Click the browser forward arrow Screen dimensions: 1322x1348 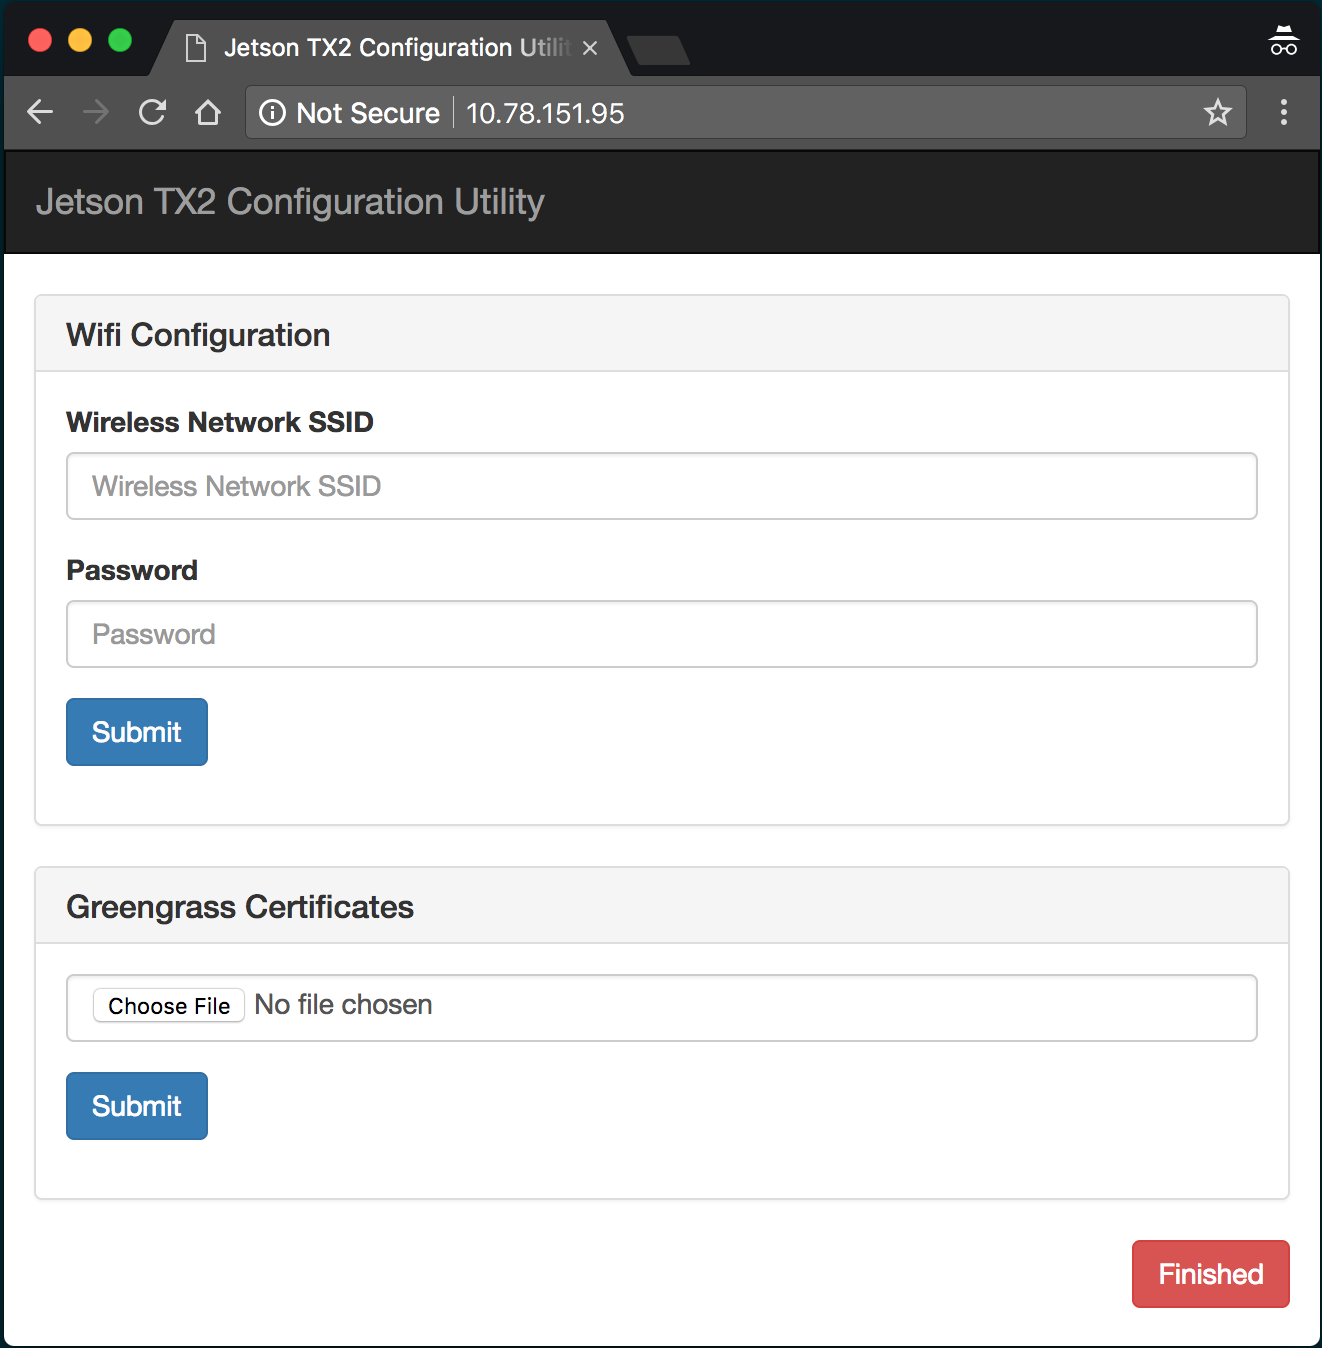click(96, 112)
